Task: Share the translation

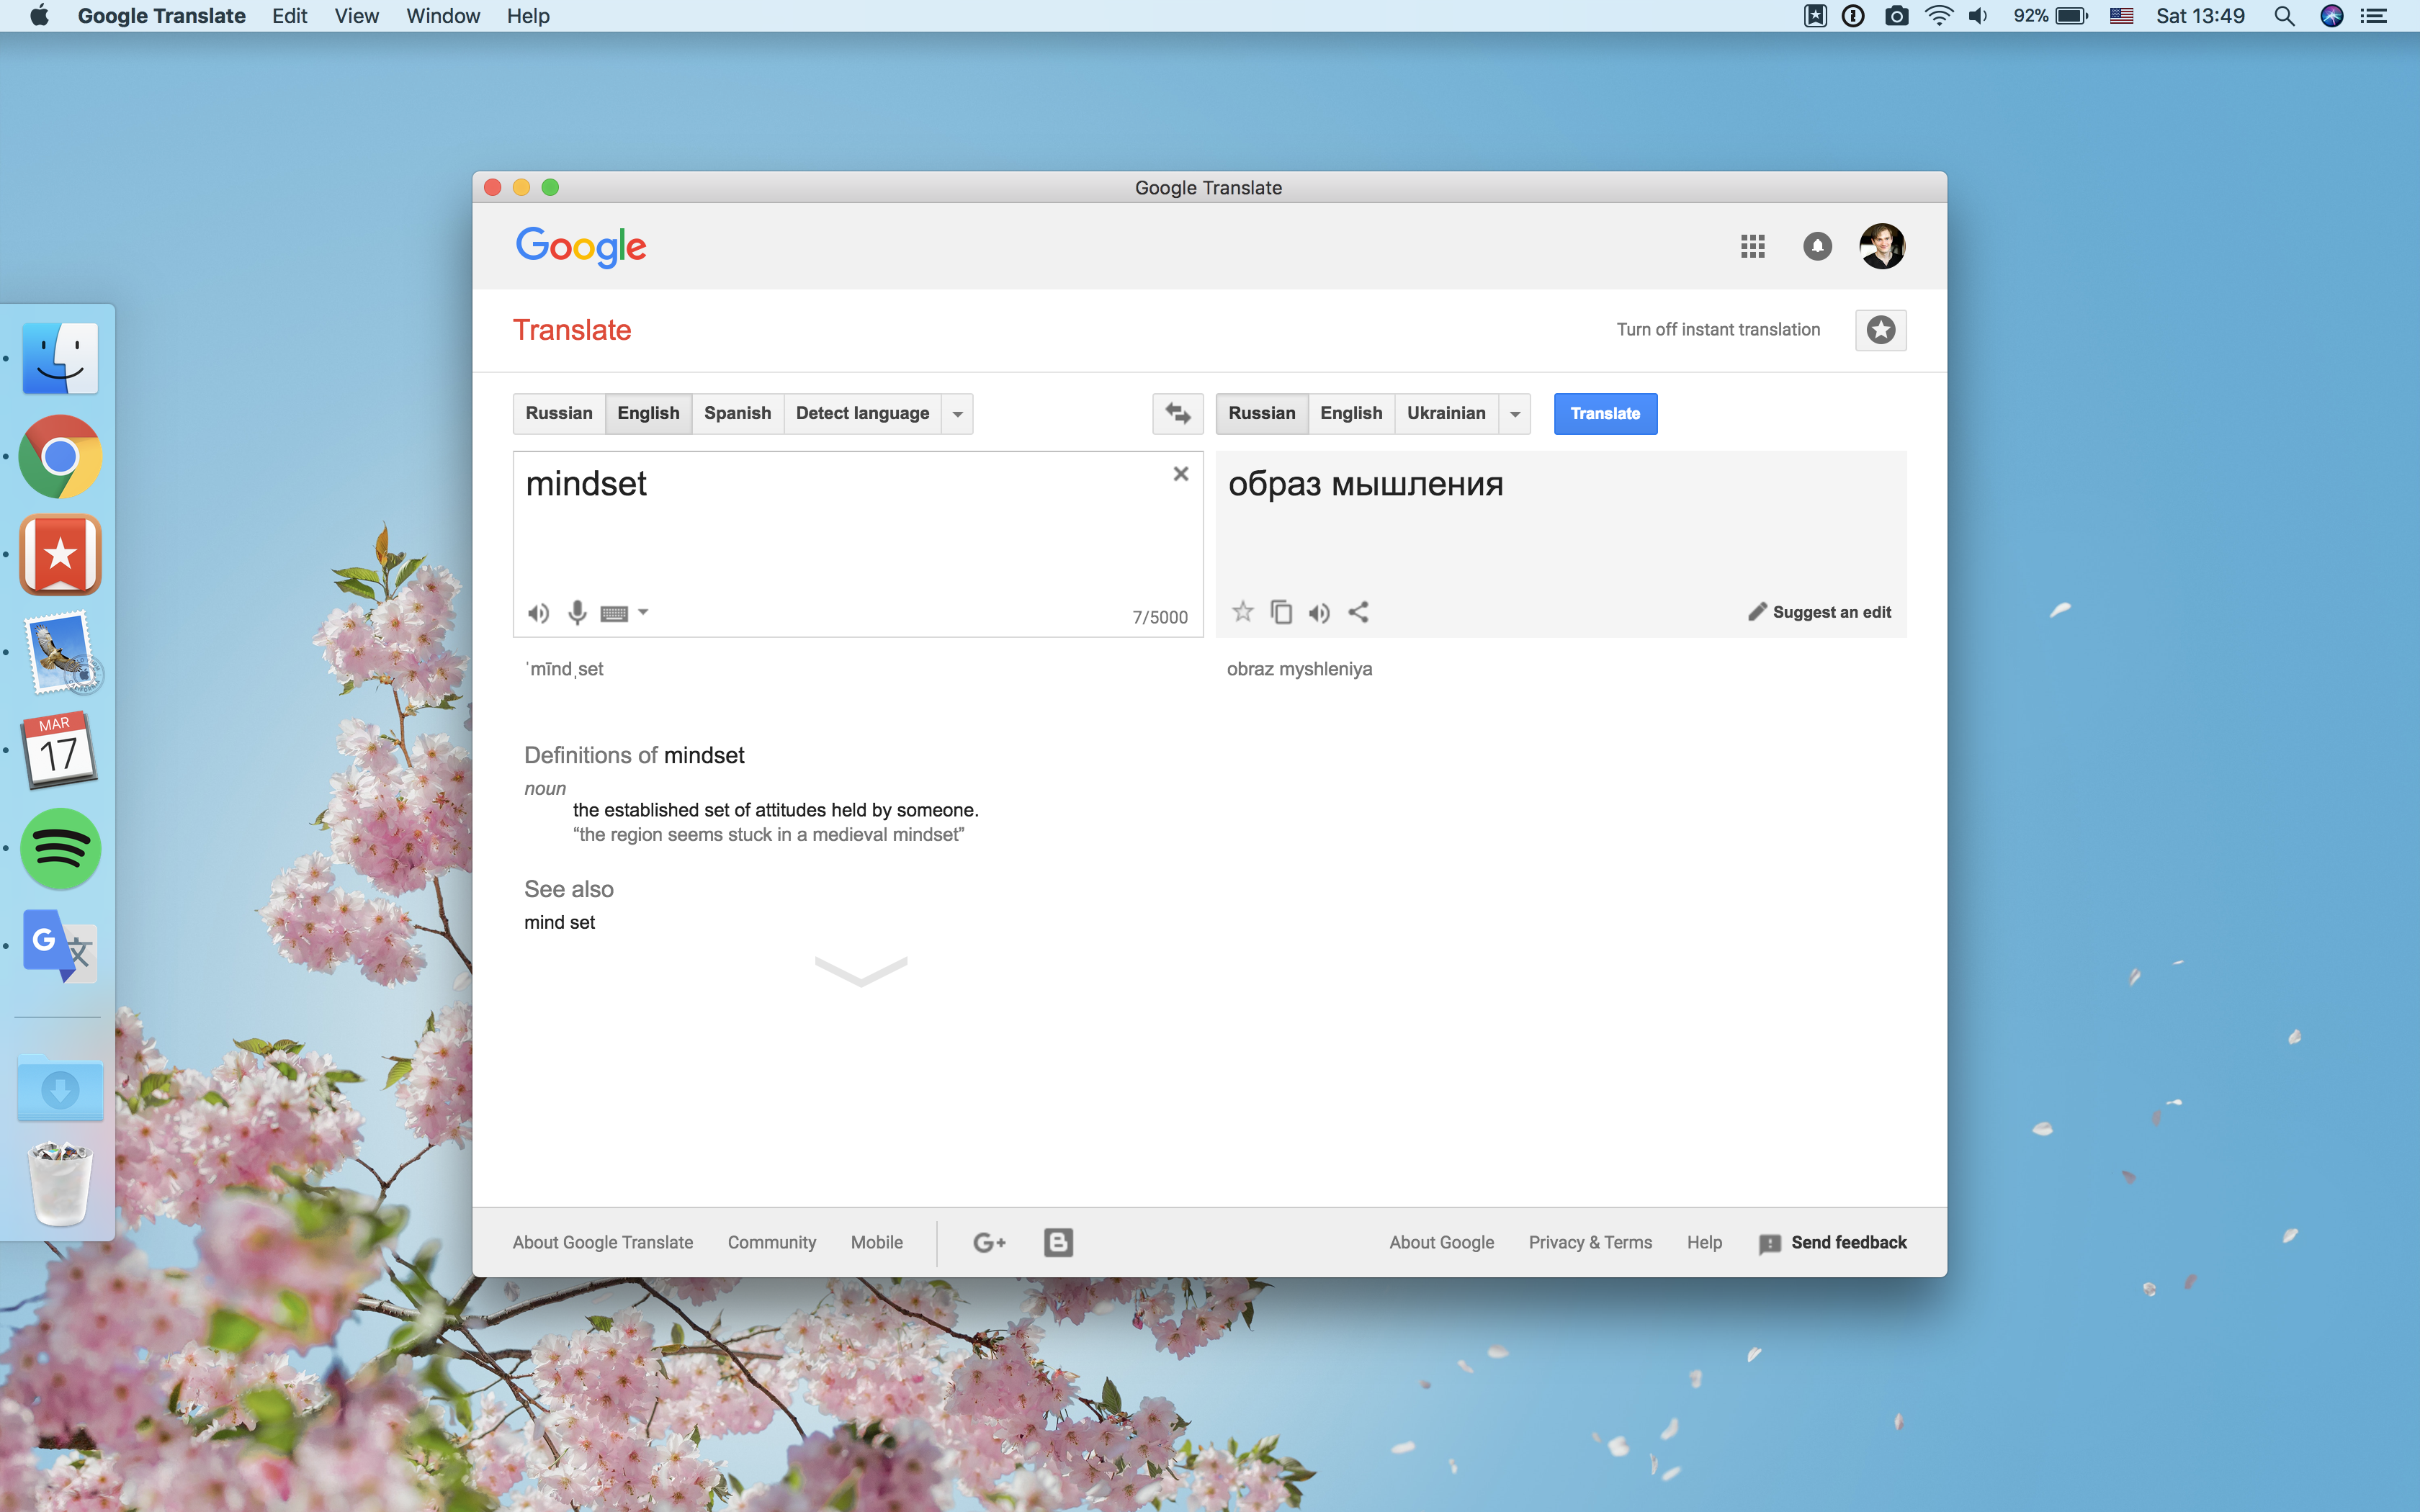Action: coord(1358,612)
